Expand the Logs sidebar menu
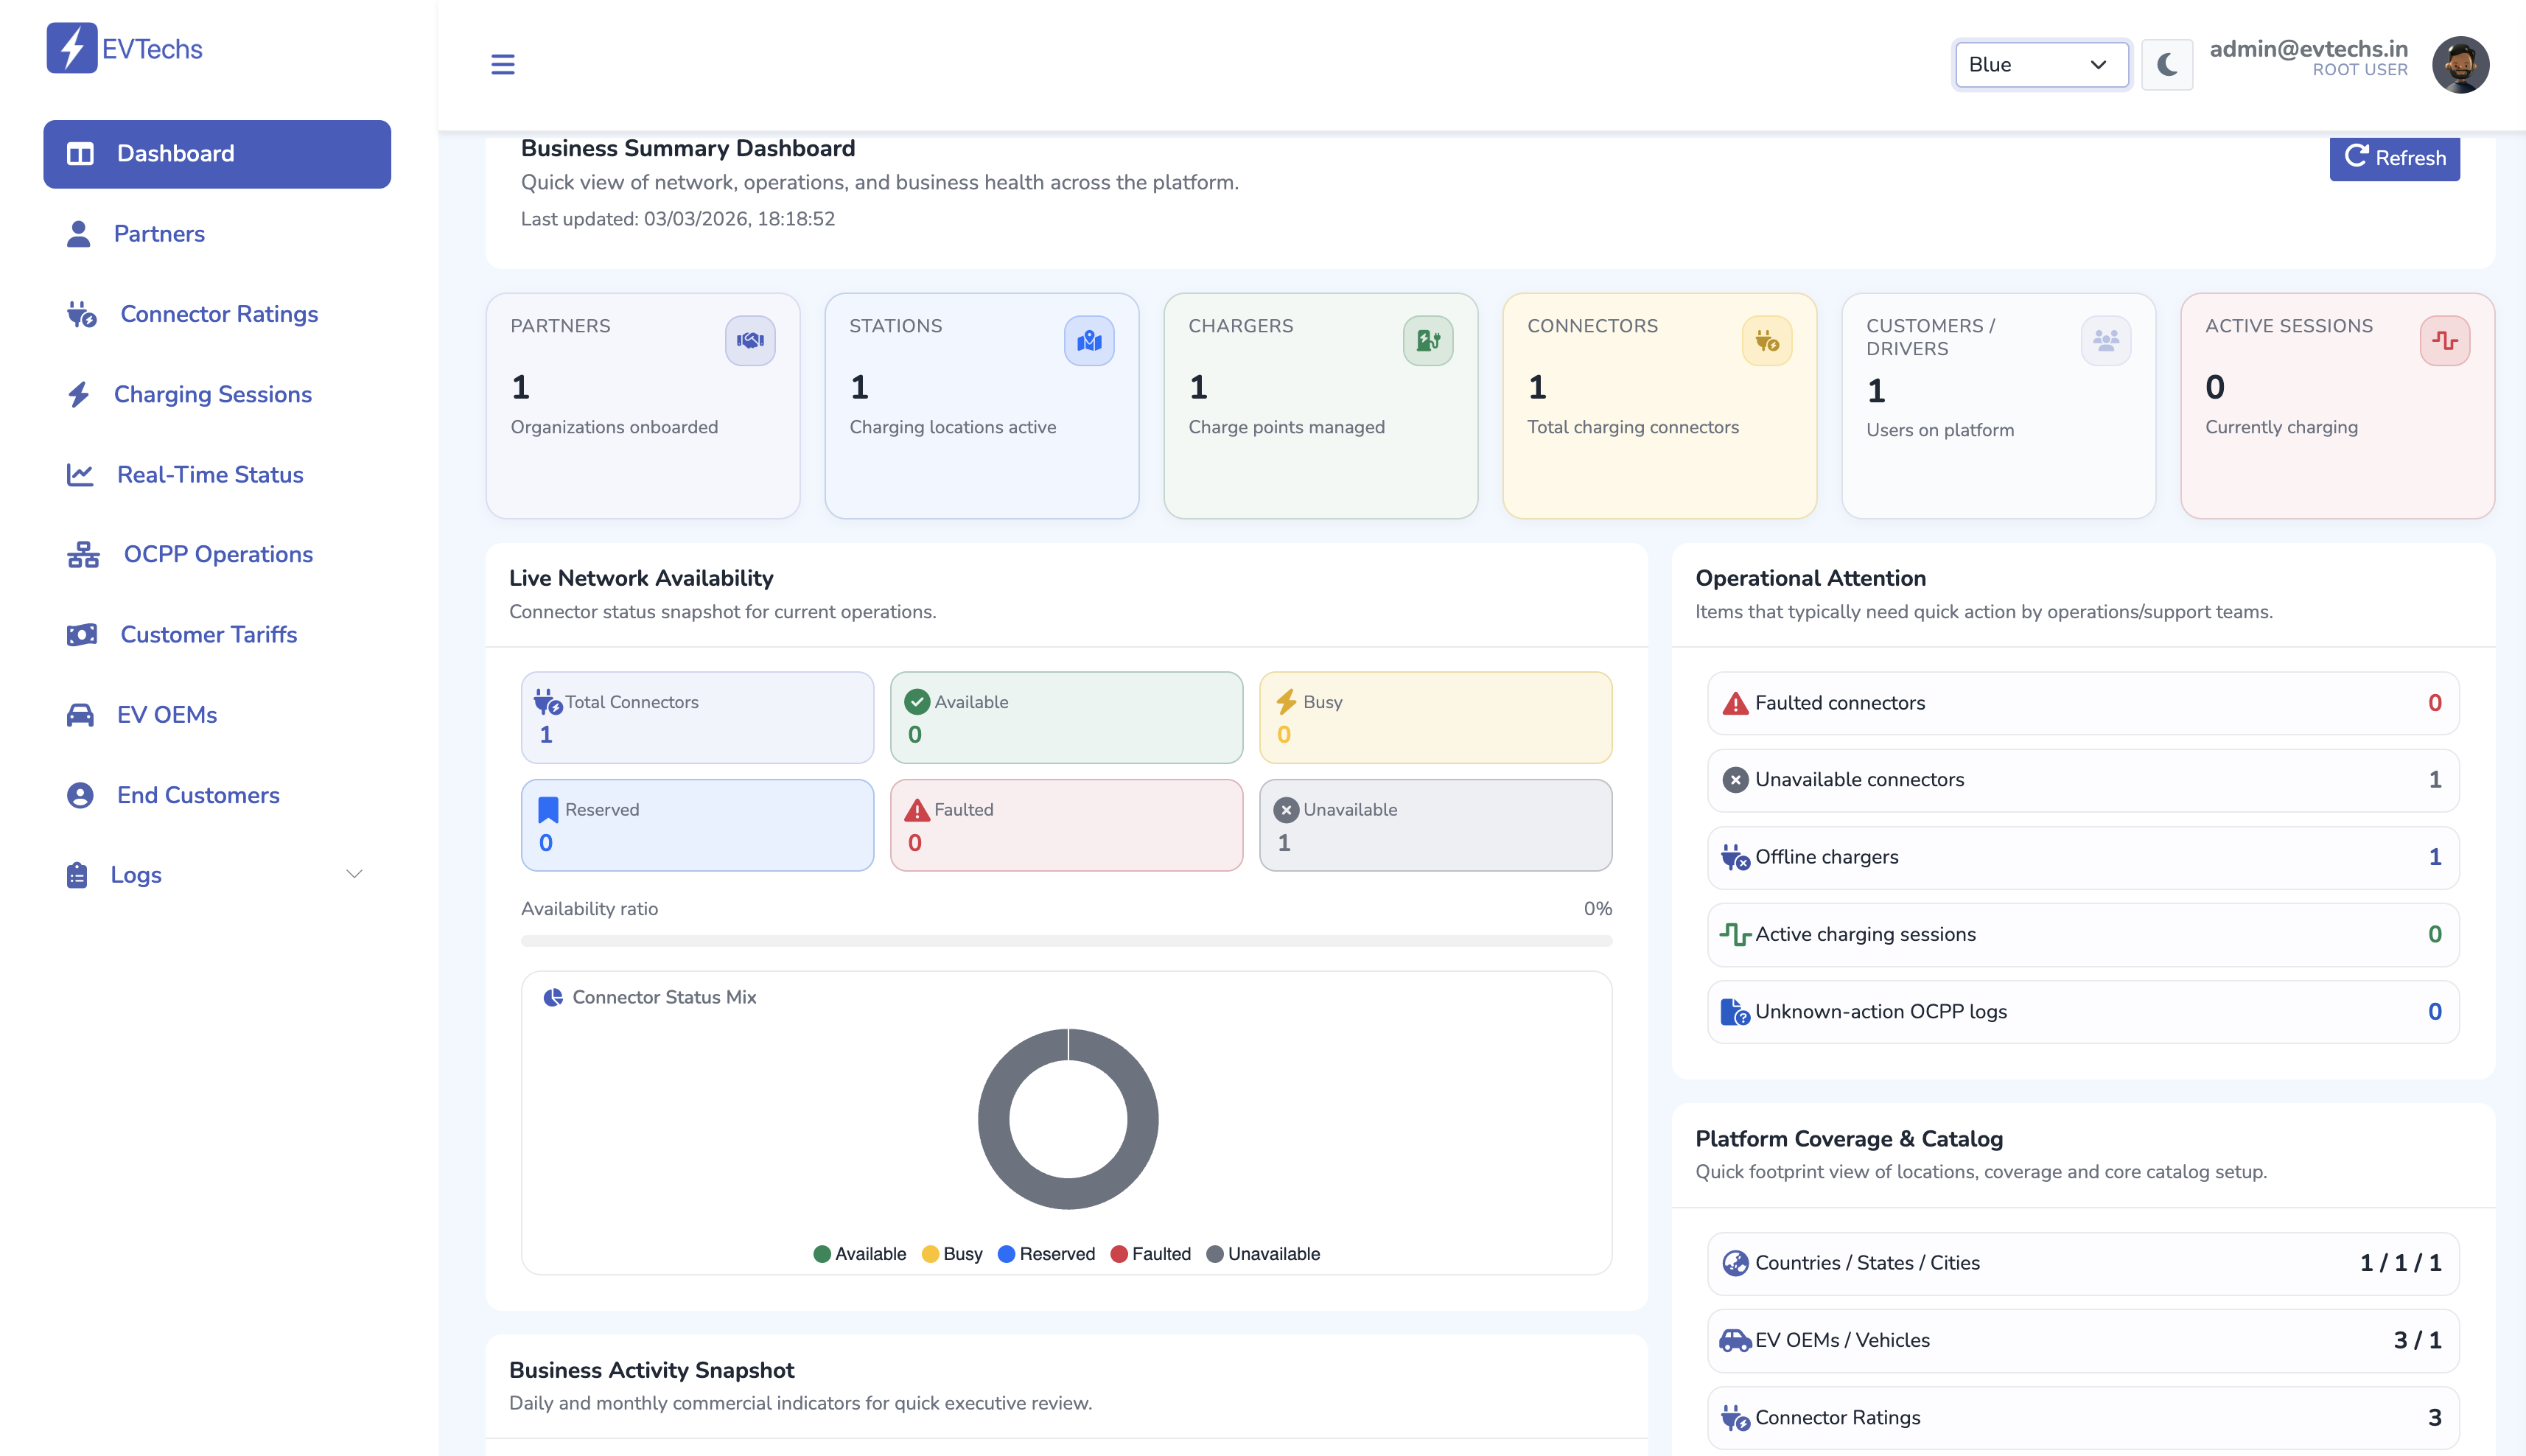The image size is (2526, 1456). coord(215,875)
